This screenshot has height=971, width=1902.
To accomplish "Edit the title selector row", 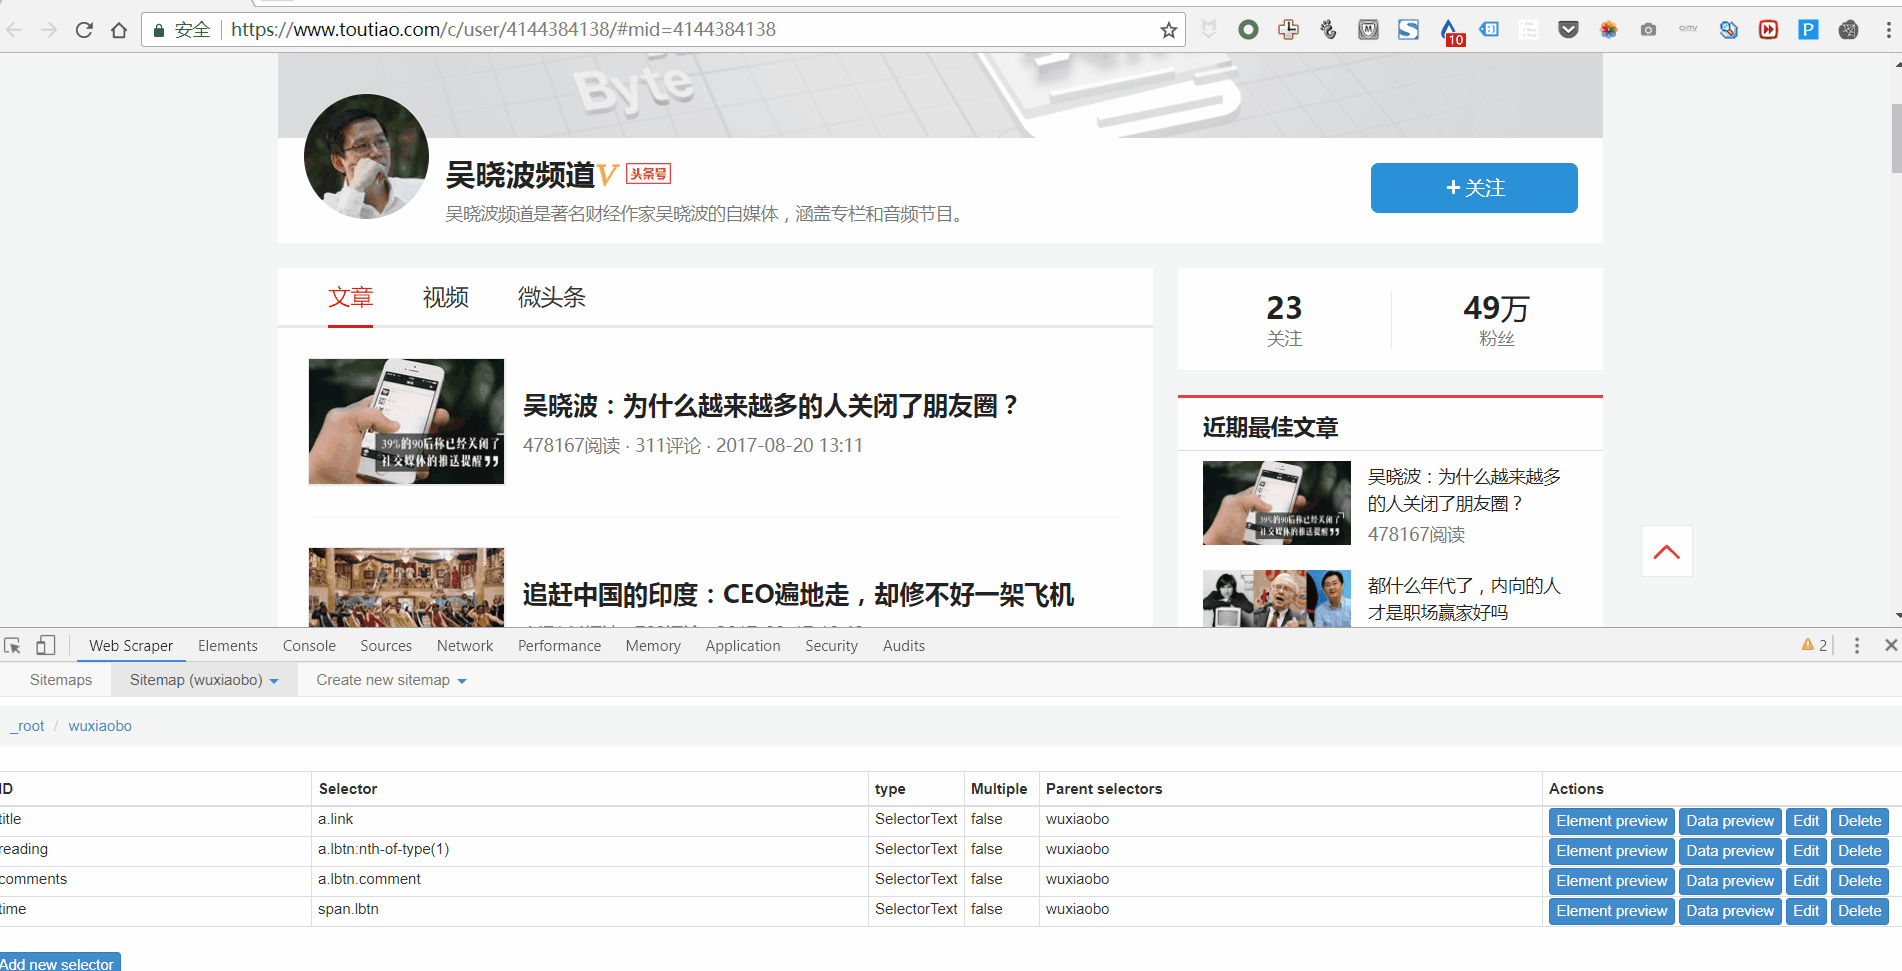I will click(1805, 821).
